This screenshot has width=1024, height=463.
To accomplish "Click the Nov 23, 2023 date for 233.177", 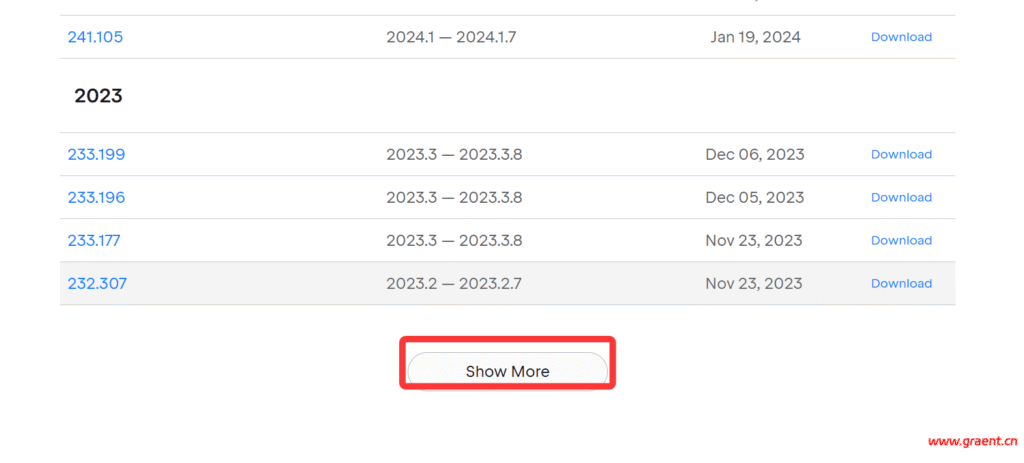I will [754, 240].
